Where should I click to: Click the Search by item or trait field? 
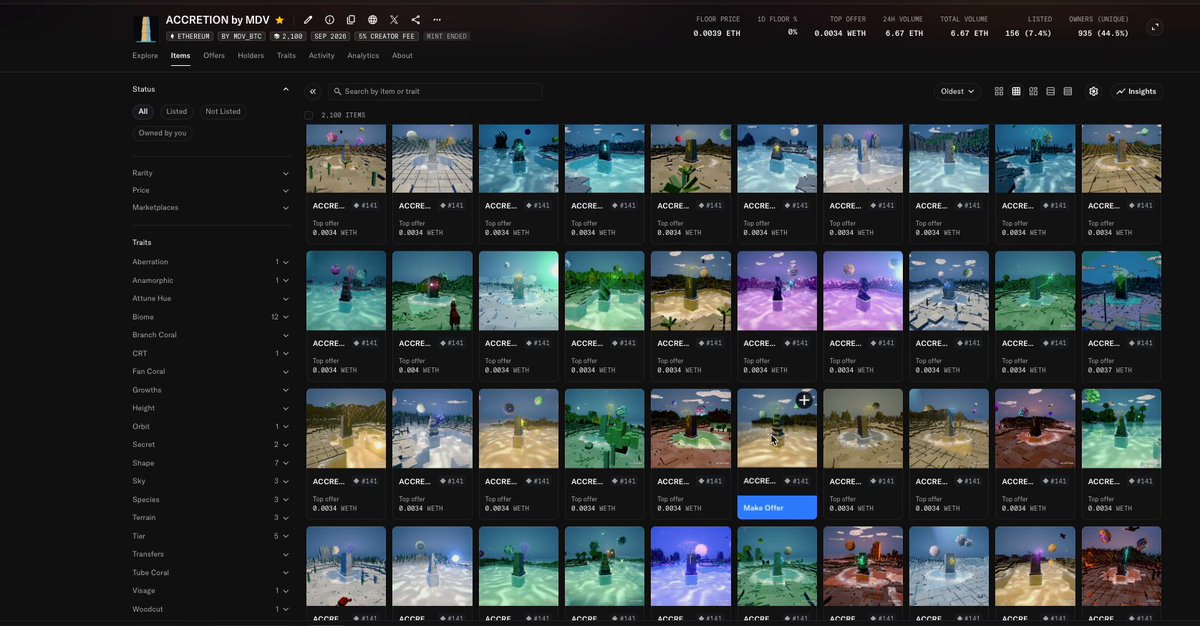pos(435,91)
